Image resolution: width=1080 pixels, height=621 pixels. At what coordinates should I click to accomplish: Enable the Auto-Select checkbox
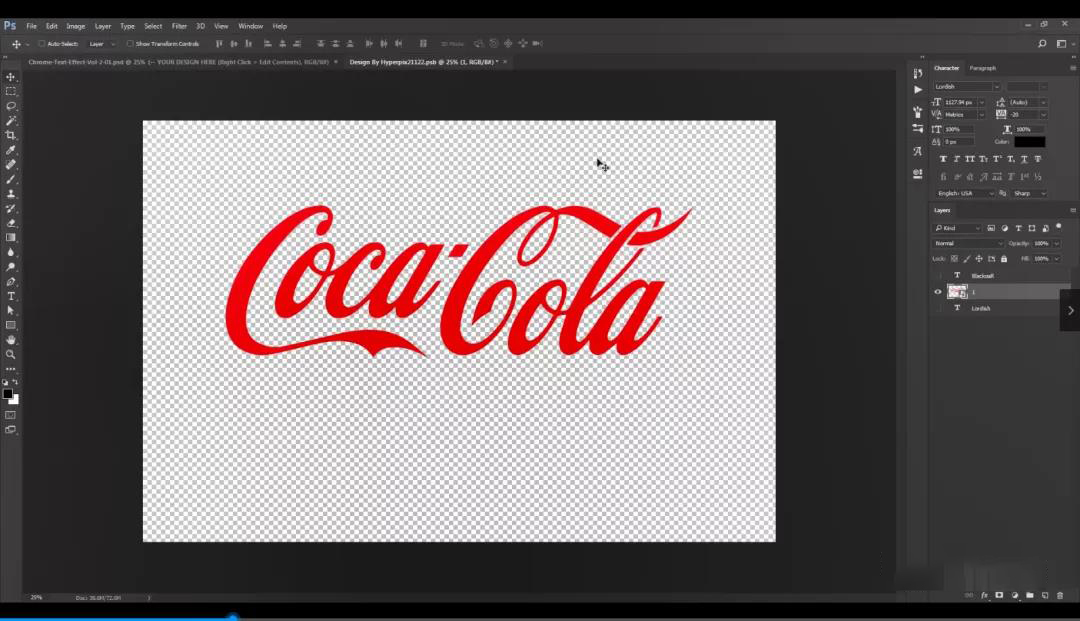(x=41, y=44)
